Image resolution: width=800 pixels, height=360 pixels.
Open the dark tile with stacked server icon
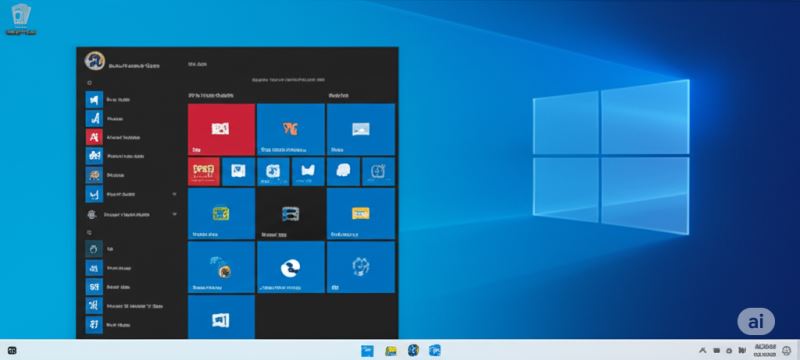[291, 214]
